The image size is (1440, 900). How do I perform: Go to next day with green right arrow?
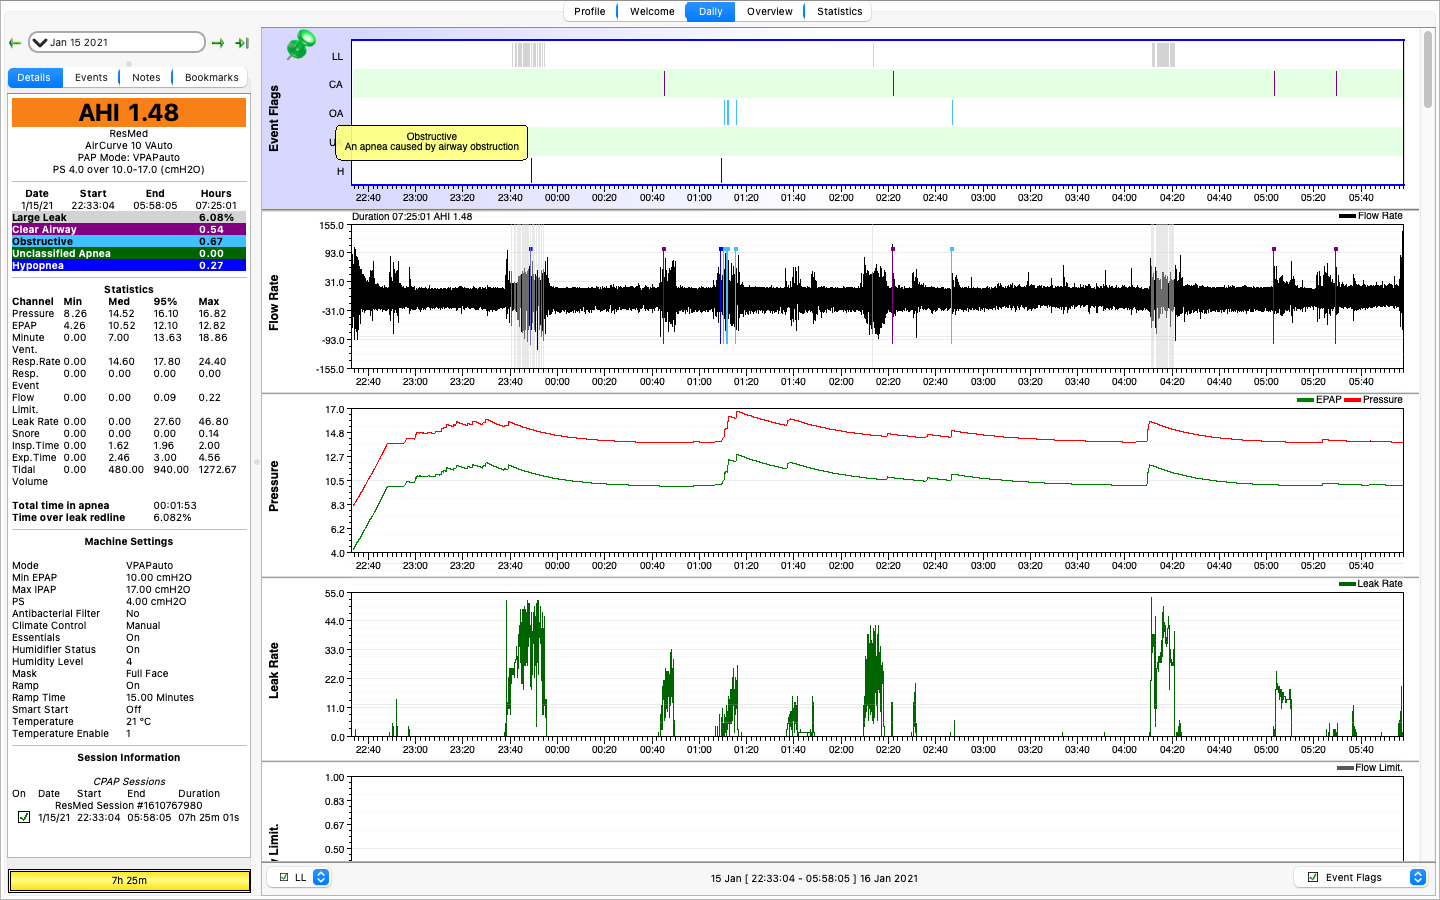218,43
